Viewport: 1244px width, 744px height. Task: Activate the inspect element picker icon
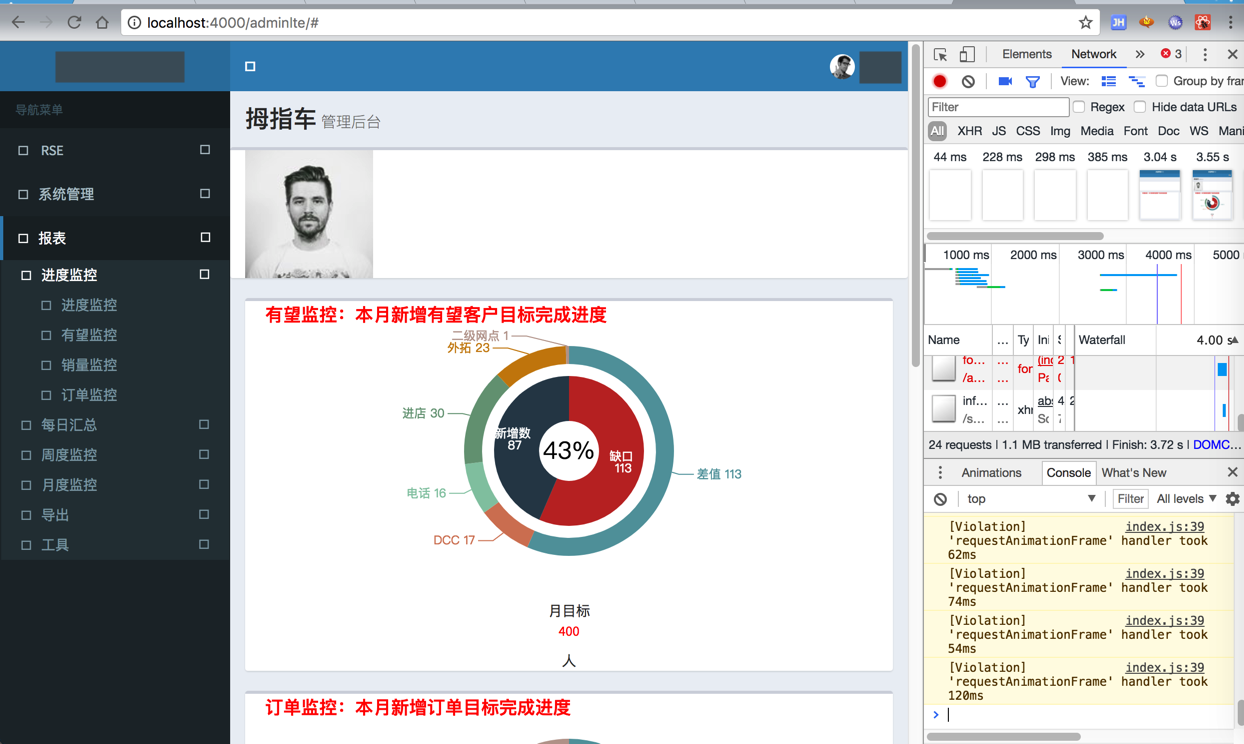(x=940, y=54)
